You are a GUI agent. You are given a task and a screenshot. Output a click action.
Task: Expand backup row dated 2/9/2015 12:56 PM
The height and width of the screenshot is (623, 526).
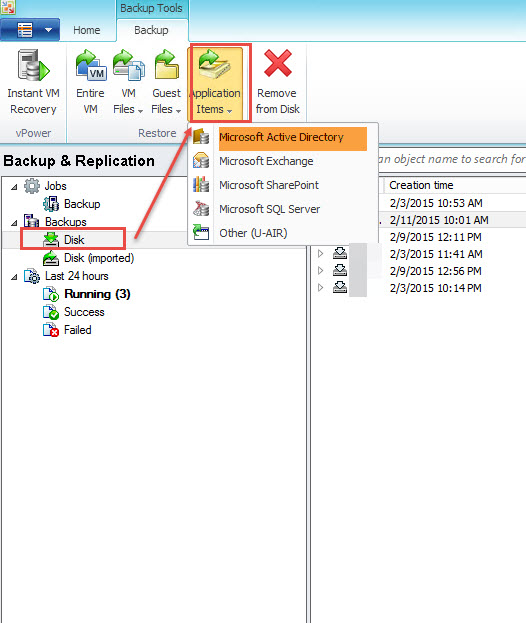click(321, 271)
